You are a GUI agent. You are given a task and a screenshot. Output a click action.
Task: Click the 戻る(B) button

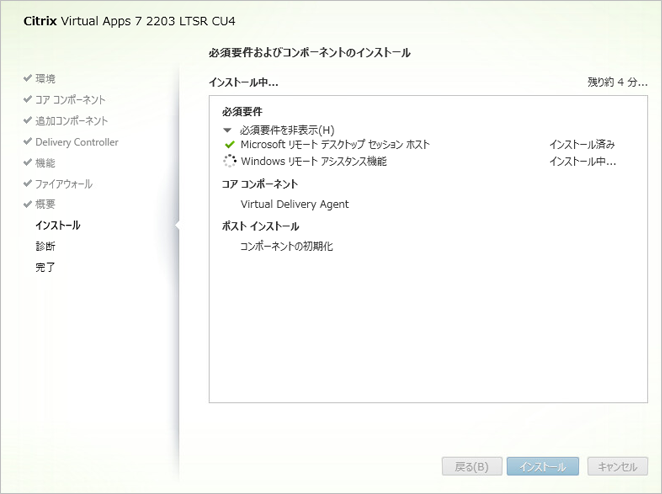pyautogui.click(x=472, y=467)
